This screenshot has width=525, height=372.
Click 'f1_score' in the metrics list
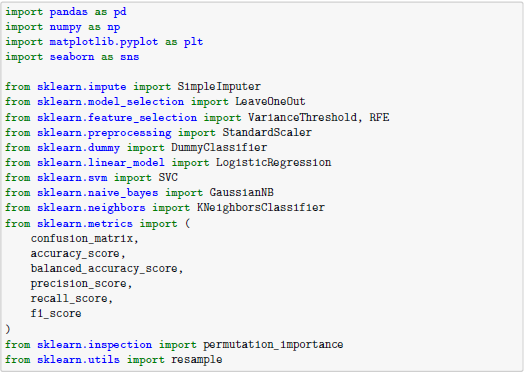[56, 313]
